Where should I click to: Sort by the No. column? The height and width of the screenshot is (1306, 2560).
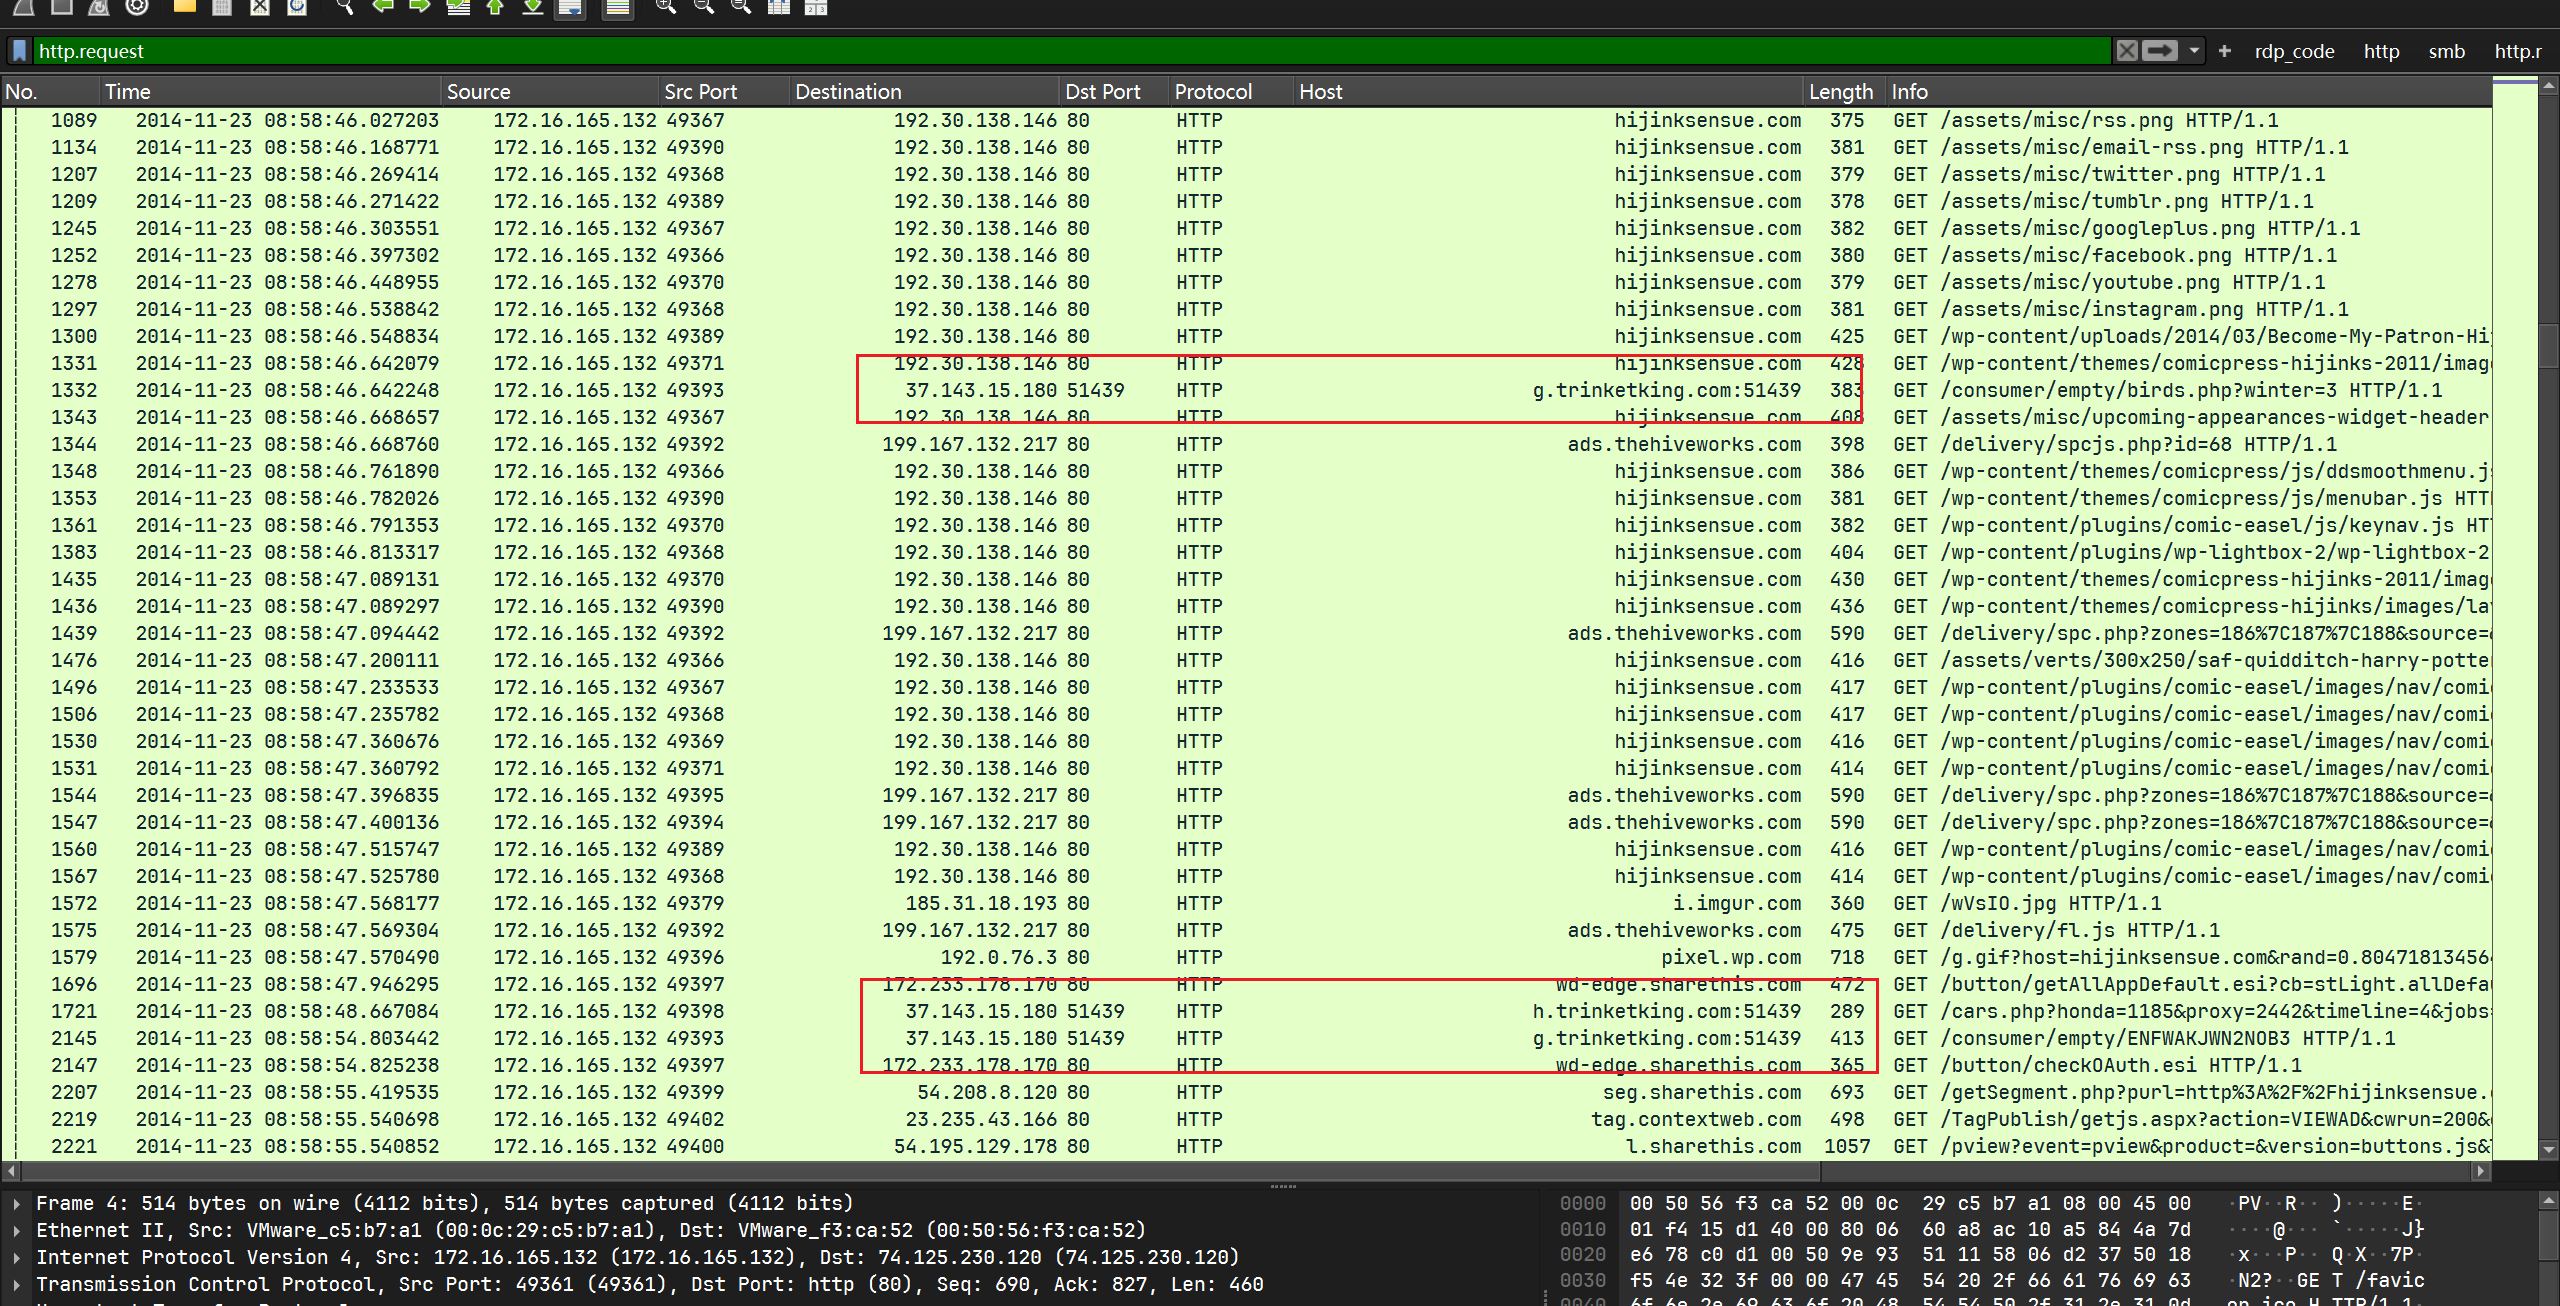(x=50, y=91)
